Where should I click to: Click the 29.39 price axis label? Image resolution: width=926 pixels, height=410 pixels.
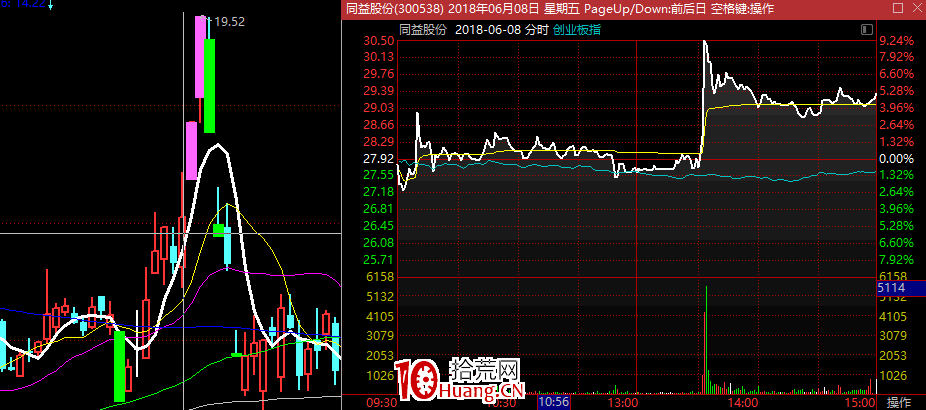380,92
